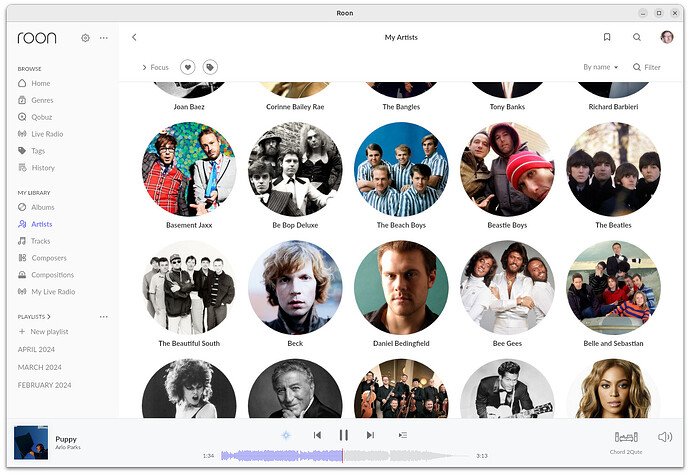Click Arlo Parks artist name in player

68,447
